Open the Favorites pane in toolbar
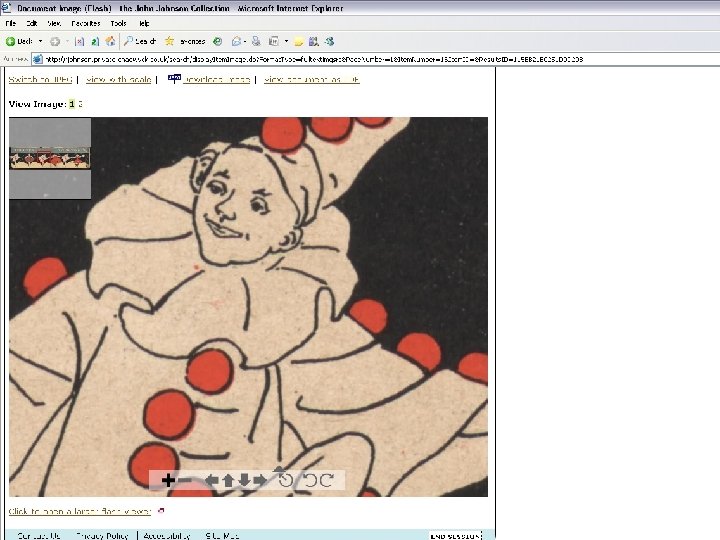This screenshot has height=540, width=720. tap(185, 41)
